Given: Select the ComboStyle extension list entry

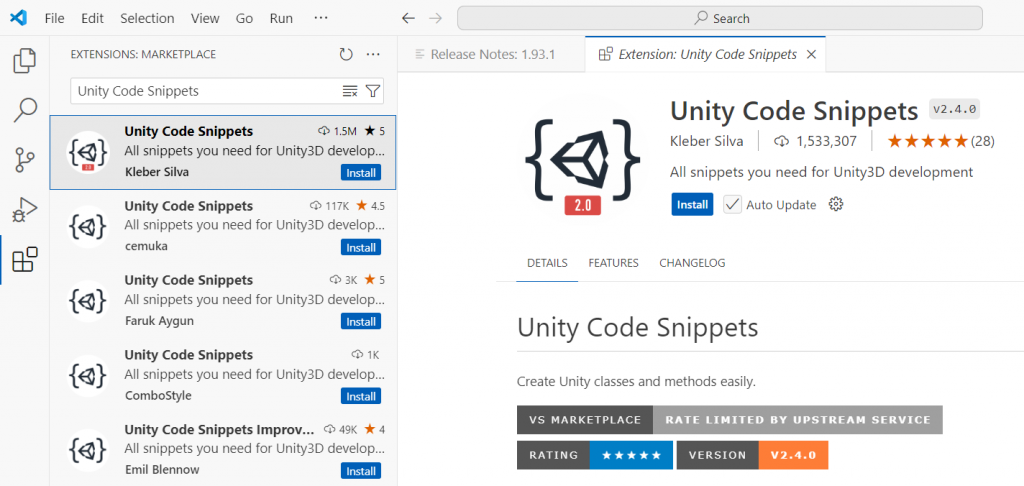Looking at the screenshot, I should pyautogui.click(x=223, y=376).
